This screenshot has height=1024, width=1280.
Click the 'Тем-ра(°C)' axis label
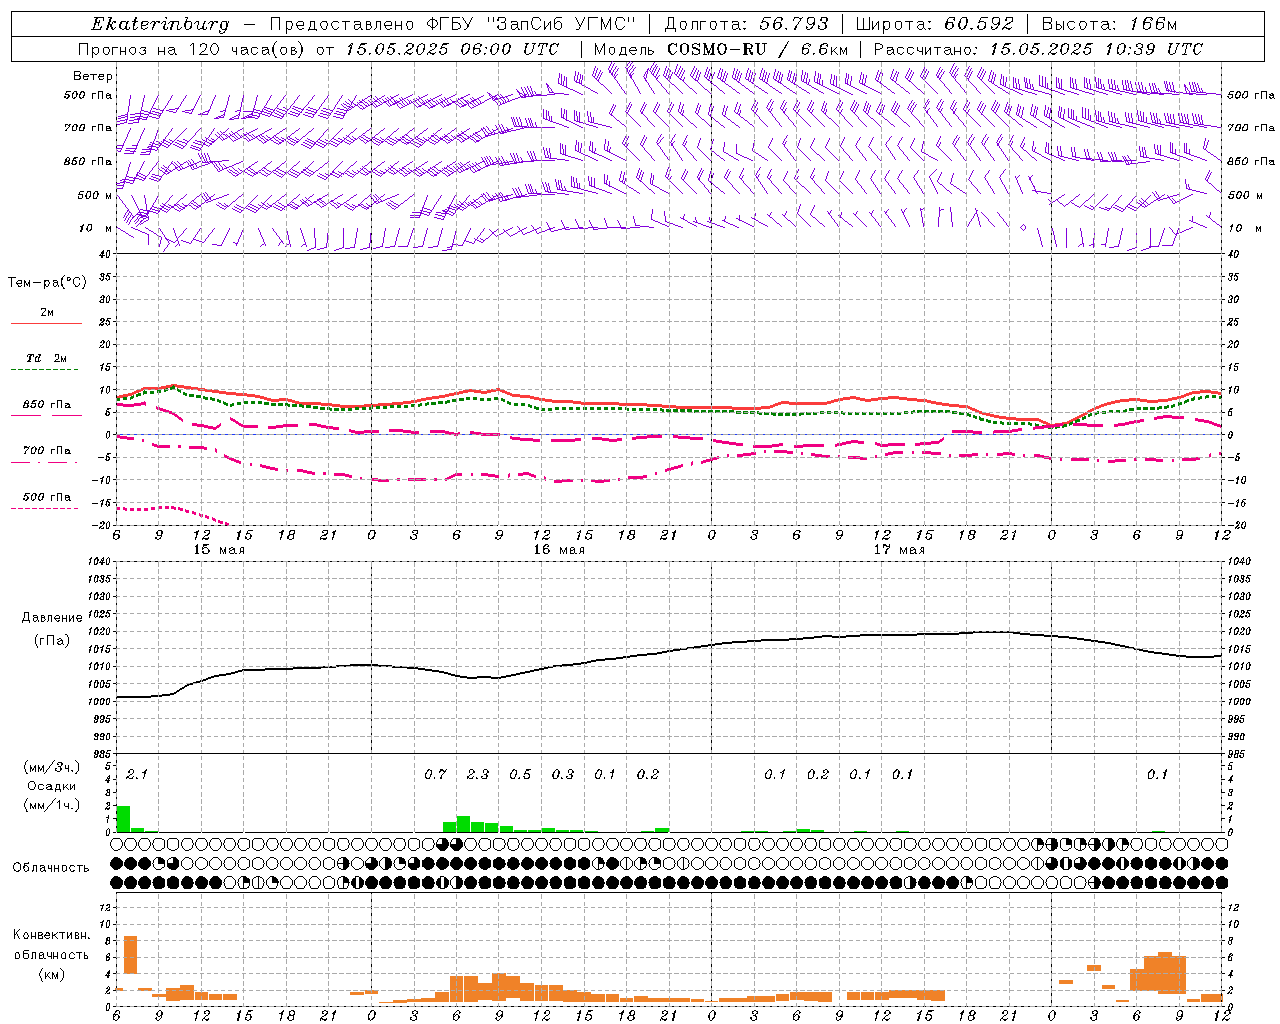[47, 283]
